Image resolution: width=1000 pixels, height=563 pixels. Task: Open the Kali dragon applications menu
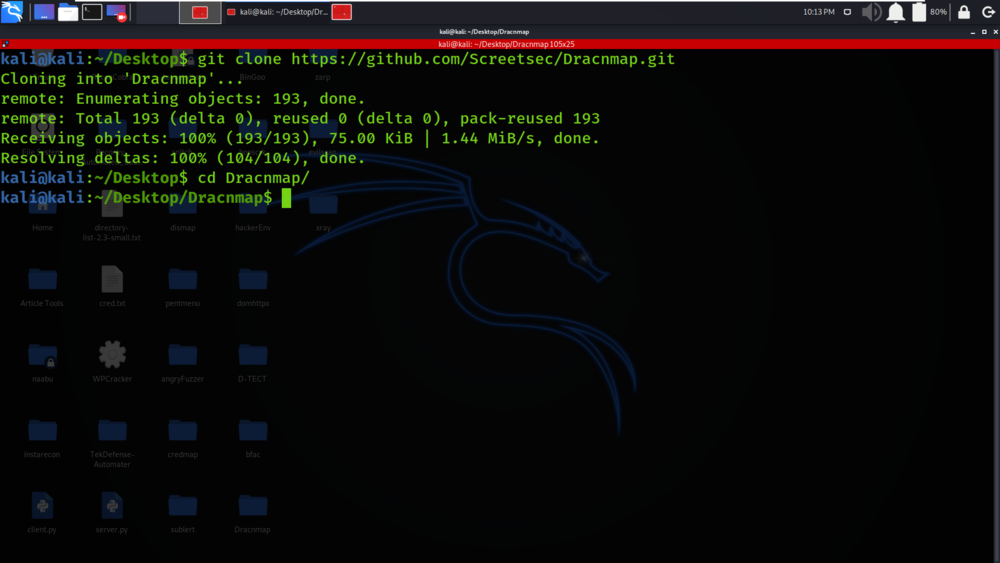coord(11,11)
